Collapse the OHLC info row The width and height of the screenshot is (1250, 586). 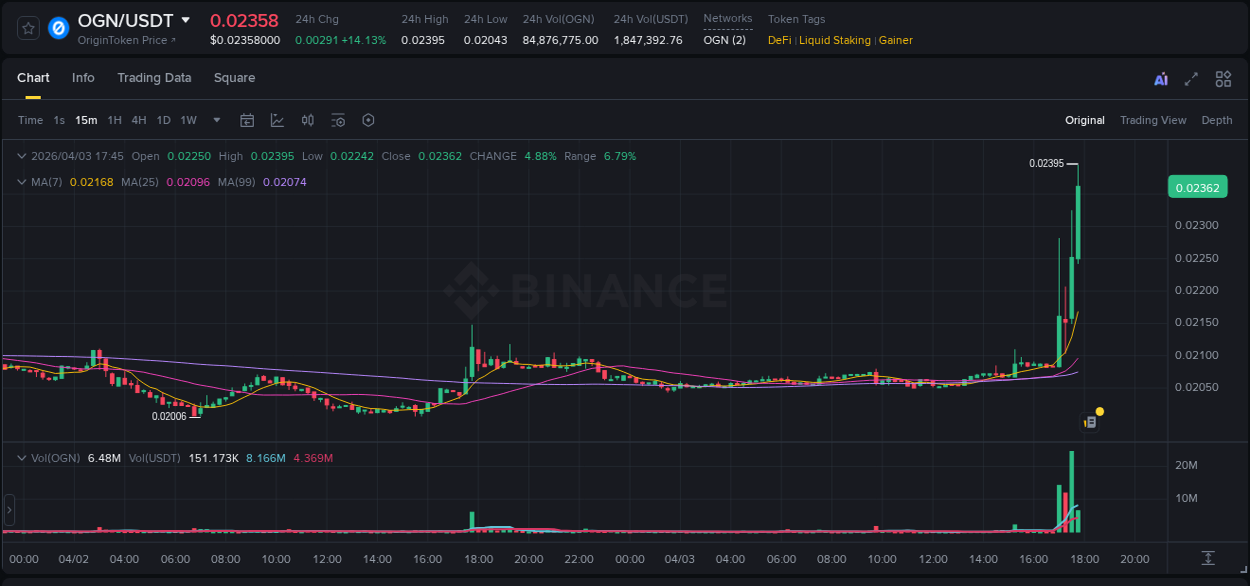[21, 156]
